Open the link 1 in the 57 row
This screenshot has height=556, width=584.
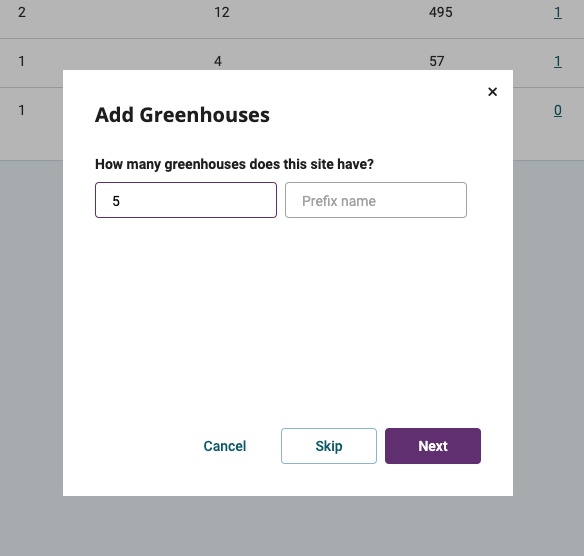tap(558, 61)
